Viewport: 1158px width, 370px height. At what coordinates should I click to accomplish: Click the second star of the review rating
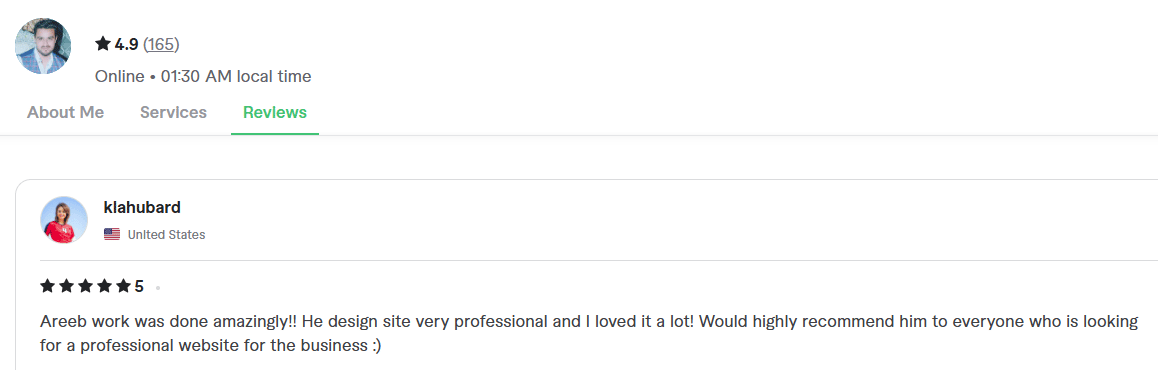66,286
